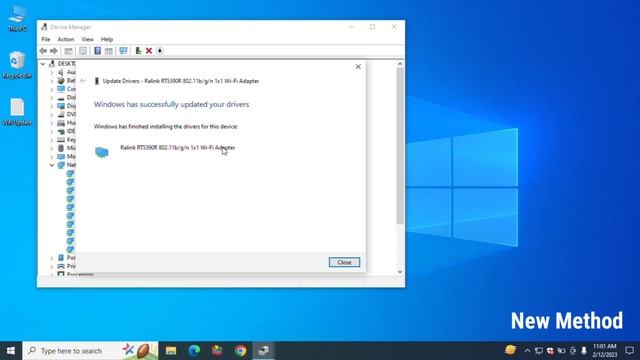Dismiss the Update Drivers dialog with X
640x360 pixels.
click(x=358, y=67)
